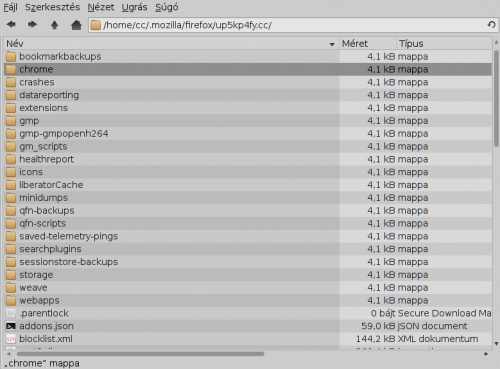This screenshot has width=500, height=369.
Task: Select the saved-telemetry-pings folder name
Action: point(68,236)
